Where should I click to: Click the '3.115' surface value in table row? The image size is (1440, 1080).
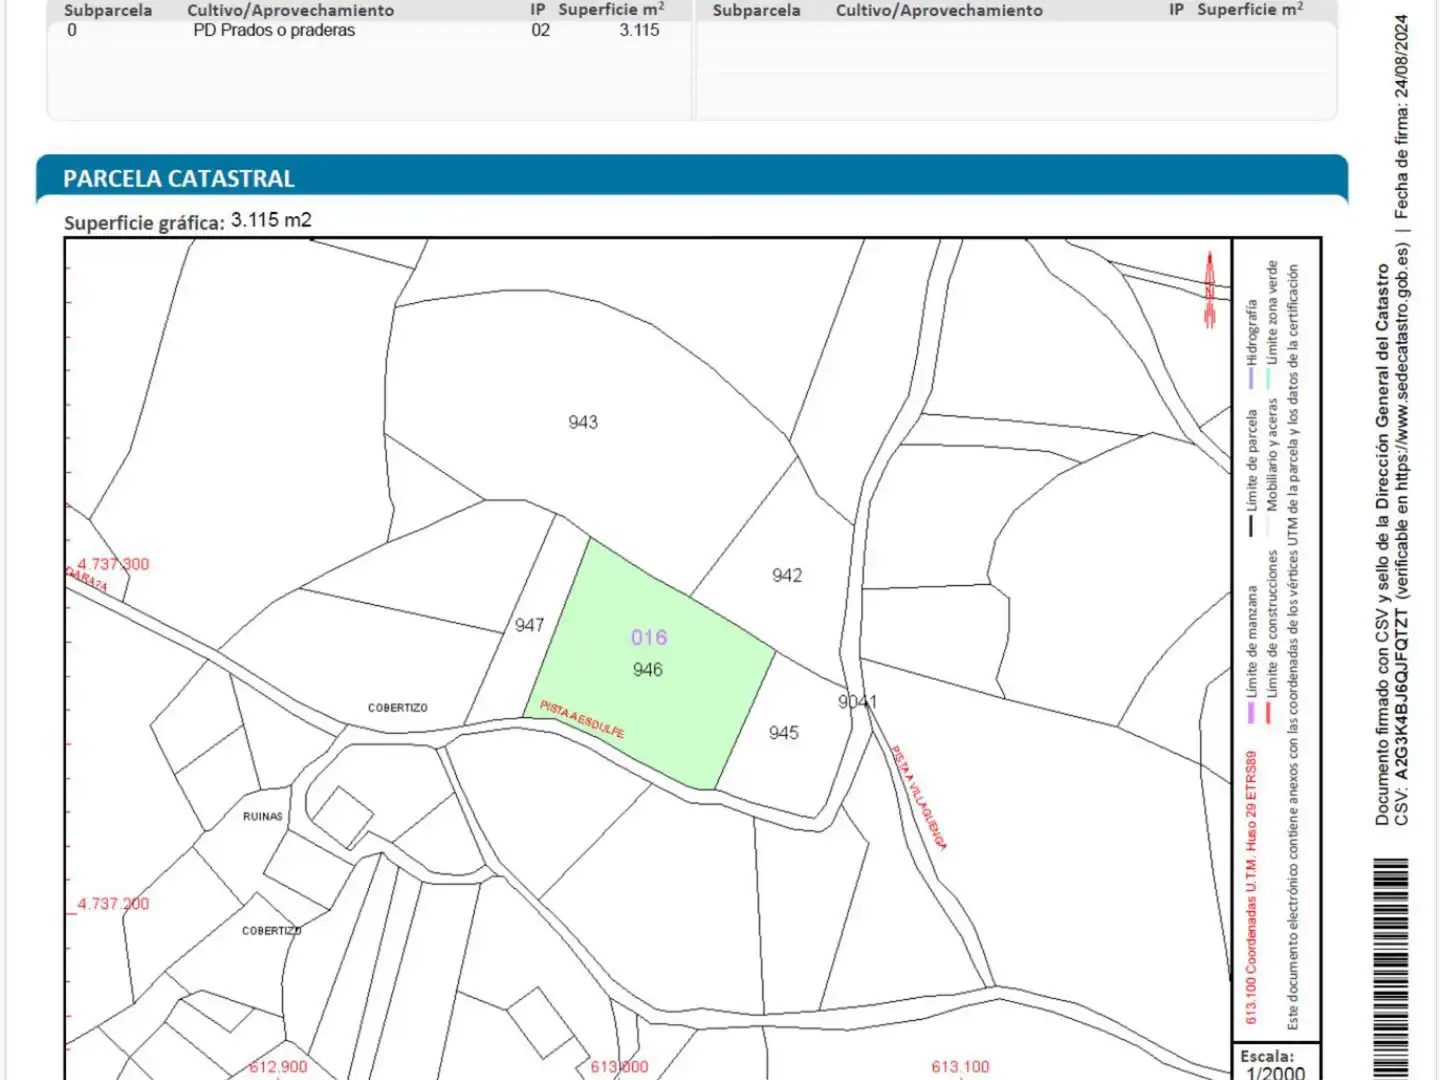point(639,30)
